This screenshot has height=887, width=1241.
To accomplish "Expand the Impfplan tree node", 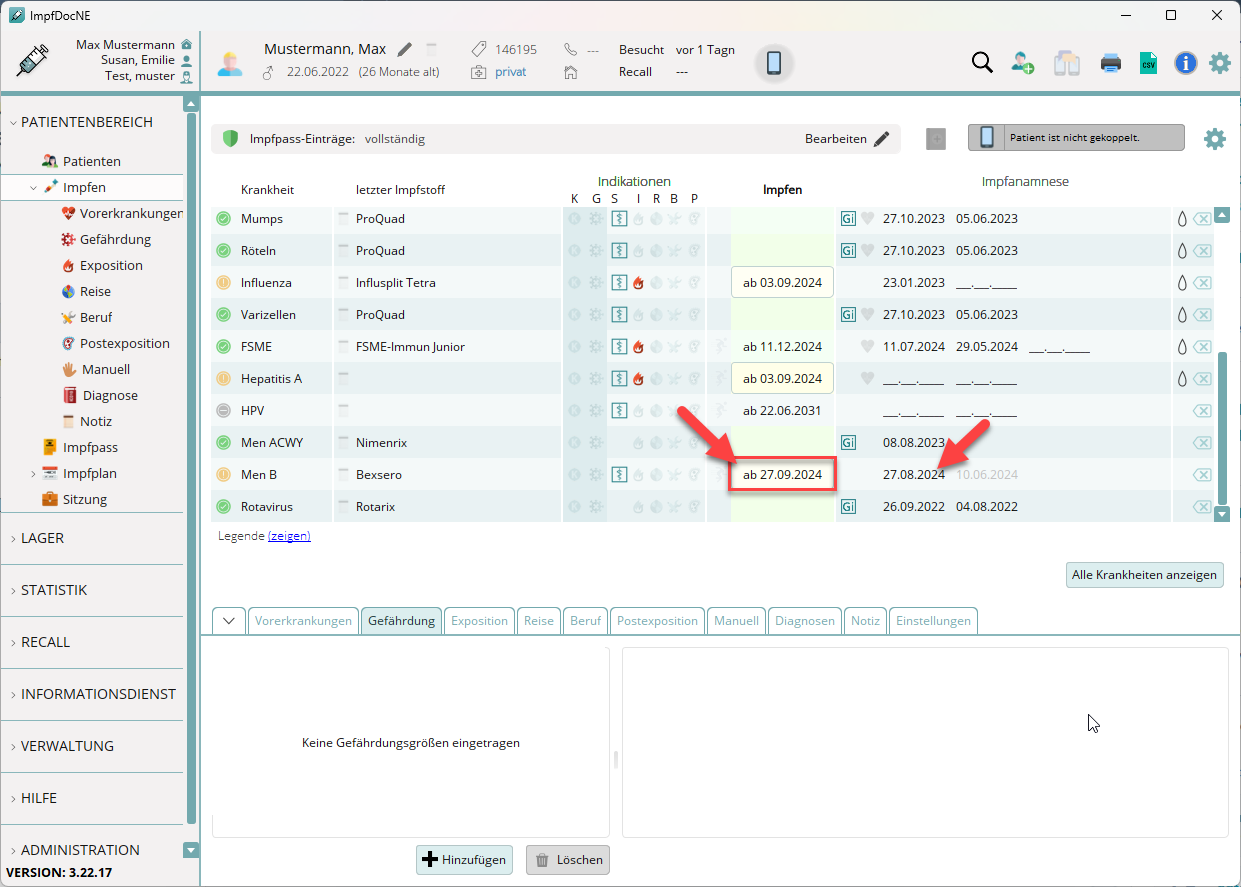I will (33, 473).
